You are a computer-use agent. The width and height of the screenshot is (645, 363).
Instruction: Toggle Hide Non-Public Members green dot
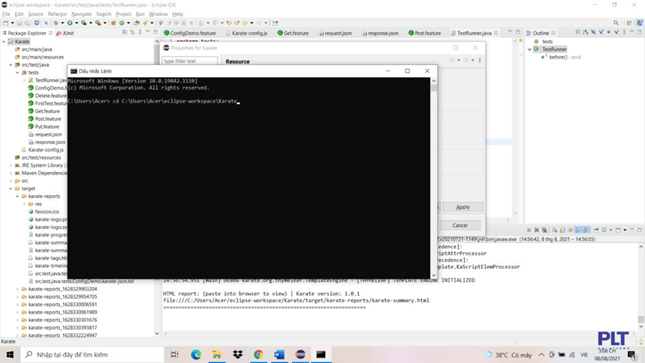pyautogui.click(x=609, y=33)
